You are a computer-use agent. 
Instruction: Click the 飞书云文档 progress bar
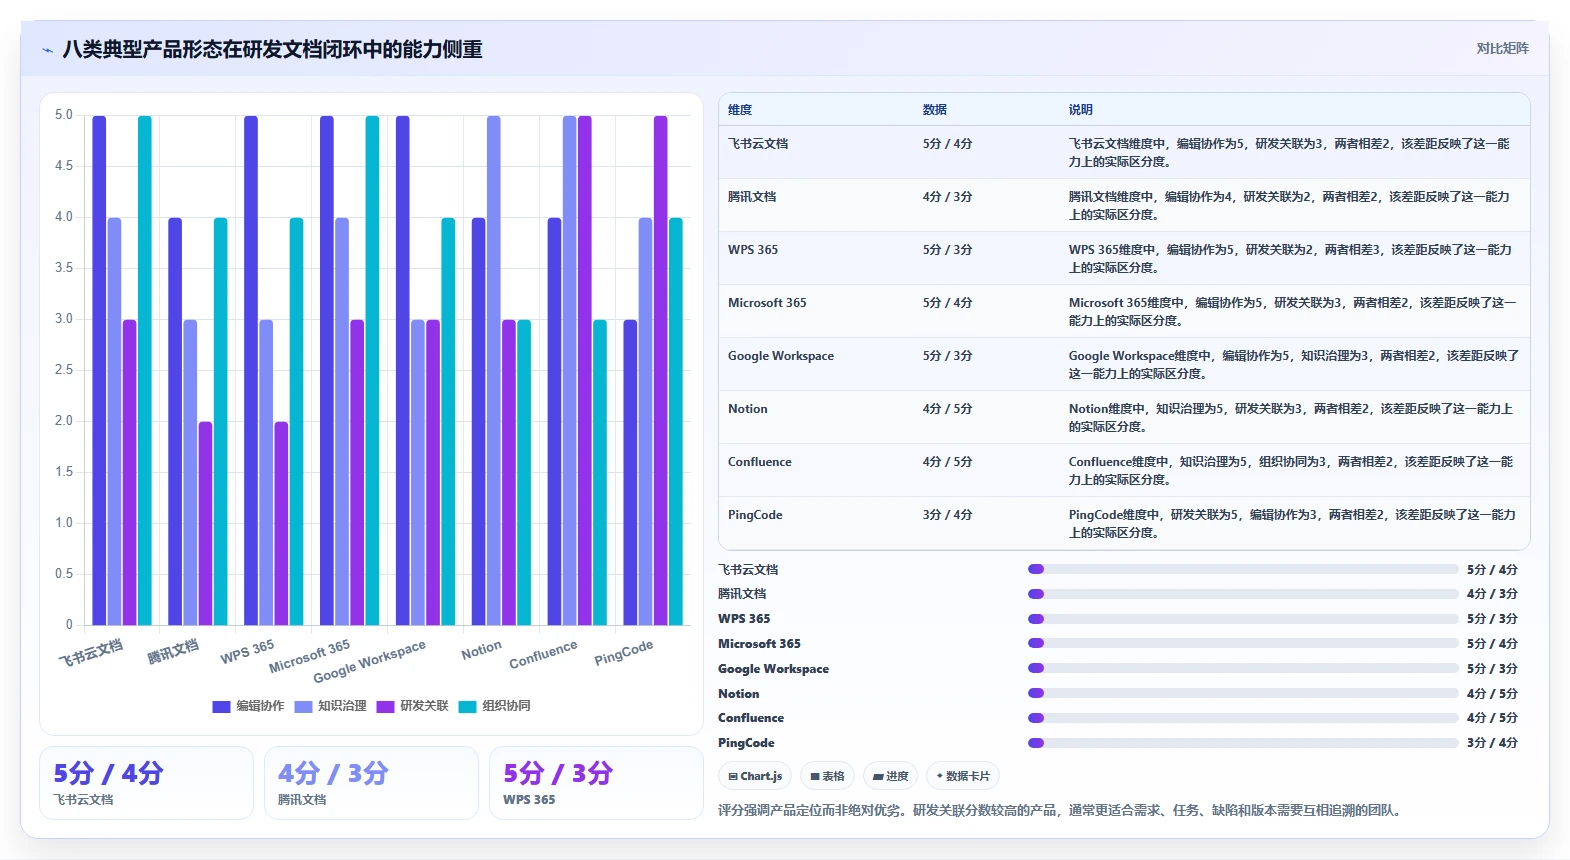click(x=1243, y=569)
